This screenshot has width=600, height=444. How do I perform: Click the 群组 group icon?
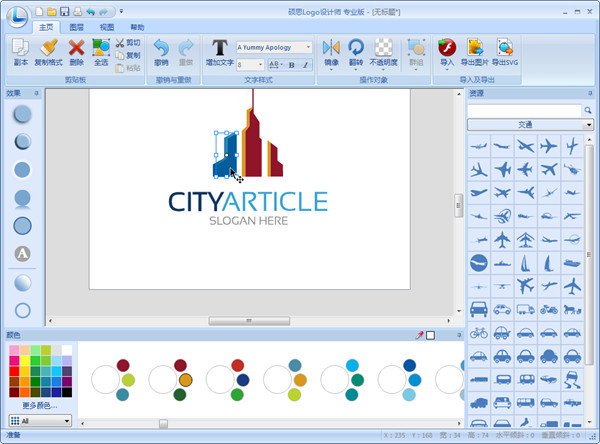pyautogui.click(x=416, y=47)
